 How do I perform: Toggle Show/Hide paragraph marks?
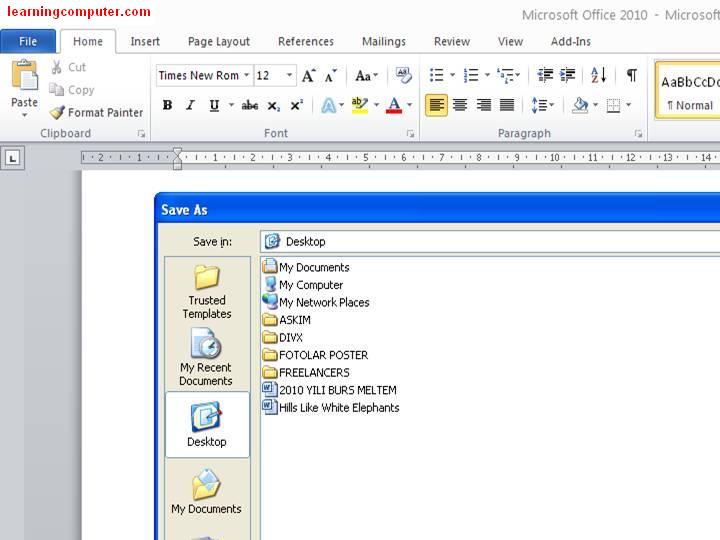click(632, 75)
